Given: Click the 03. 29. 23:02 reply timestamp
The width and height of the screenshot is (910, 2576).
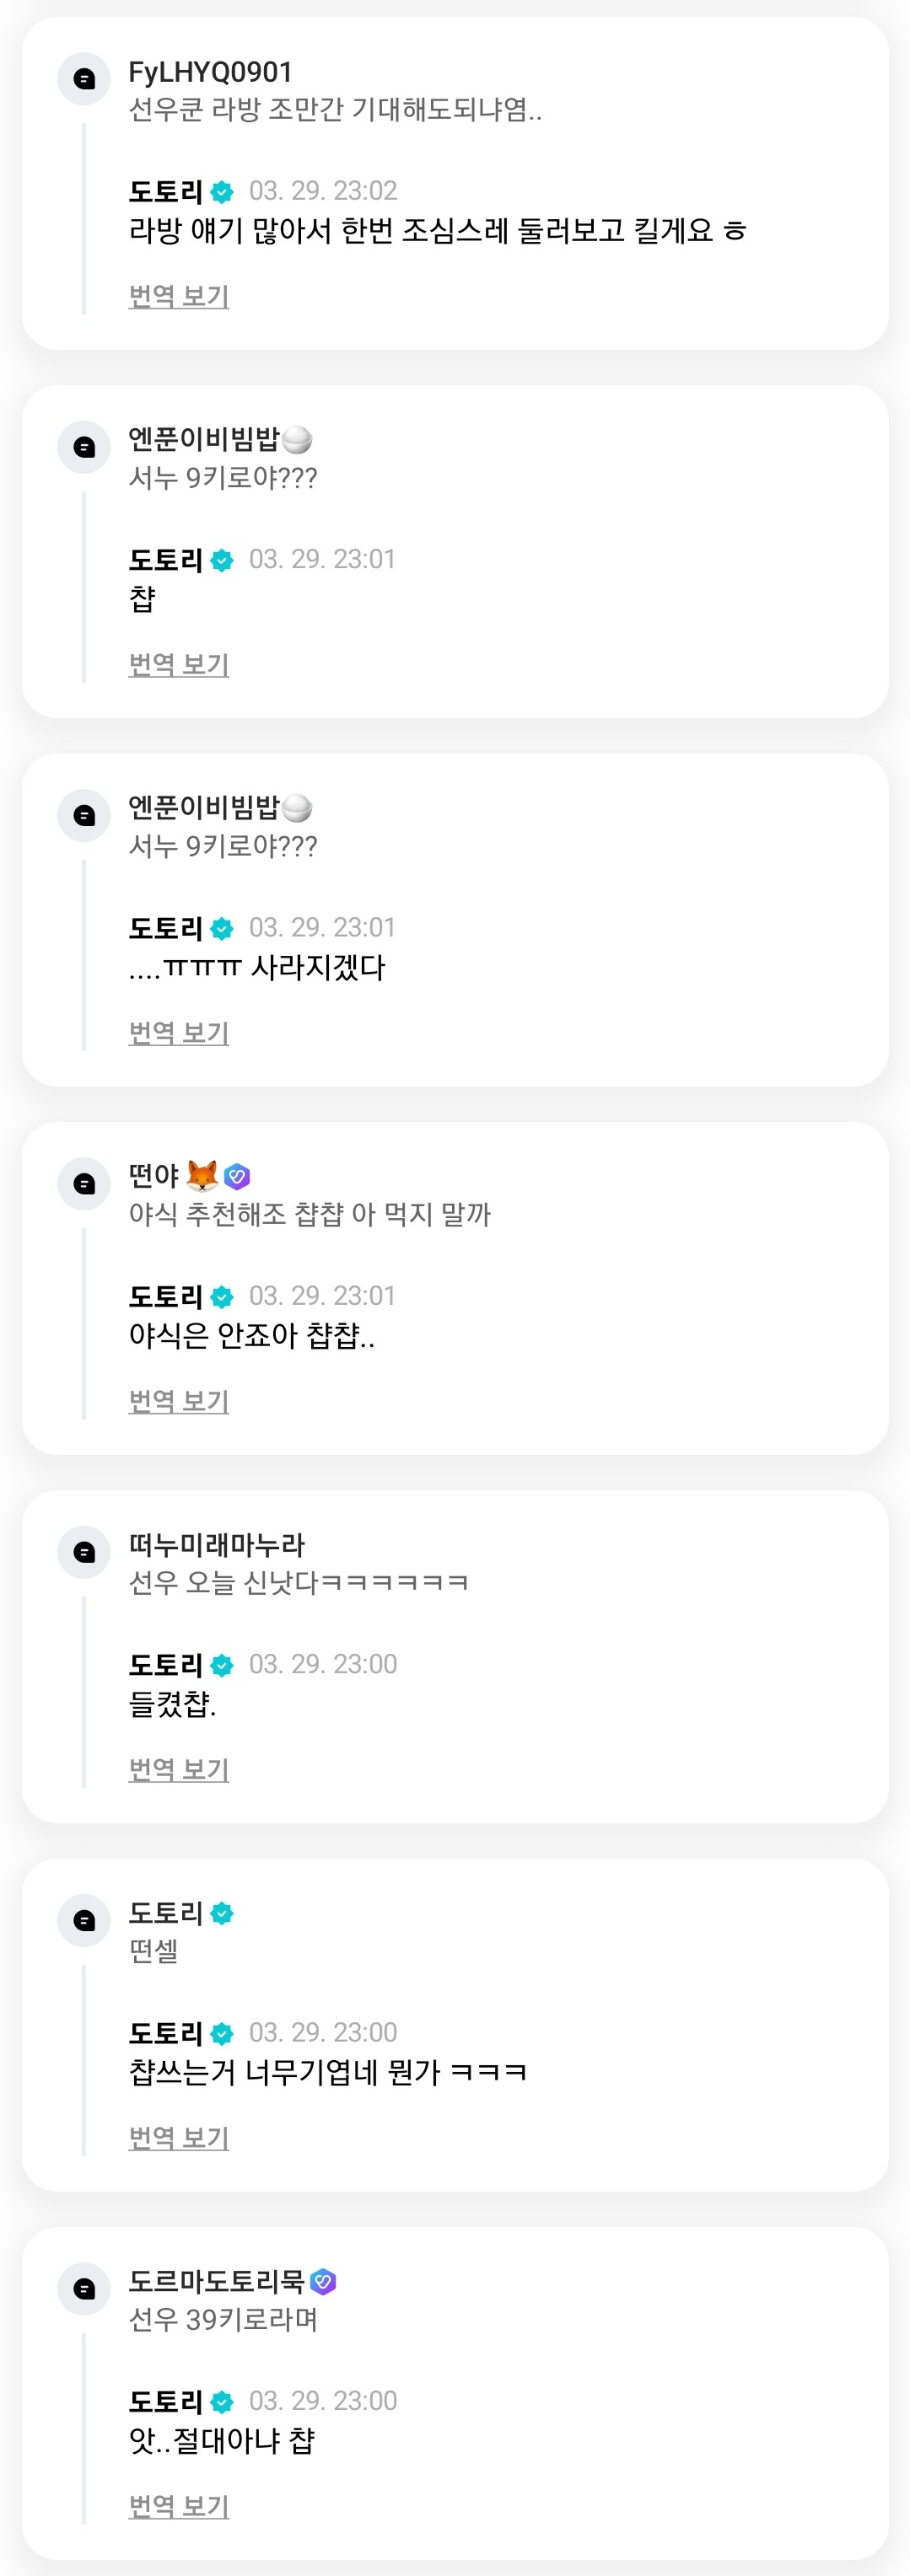Looking at the screenshot, I should (x=323, y=191).
